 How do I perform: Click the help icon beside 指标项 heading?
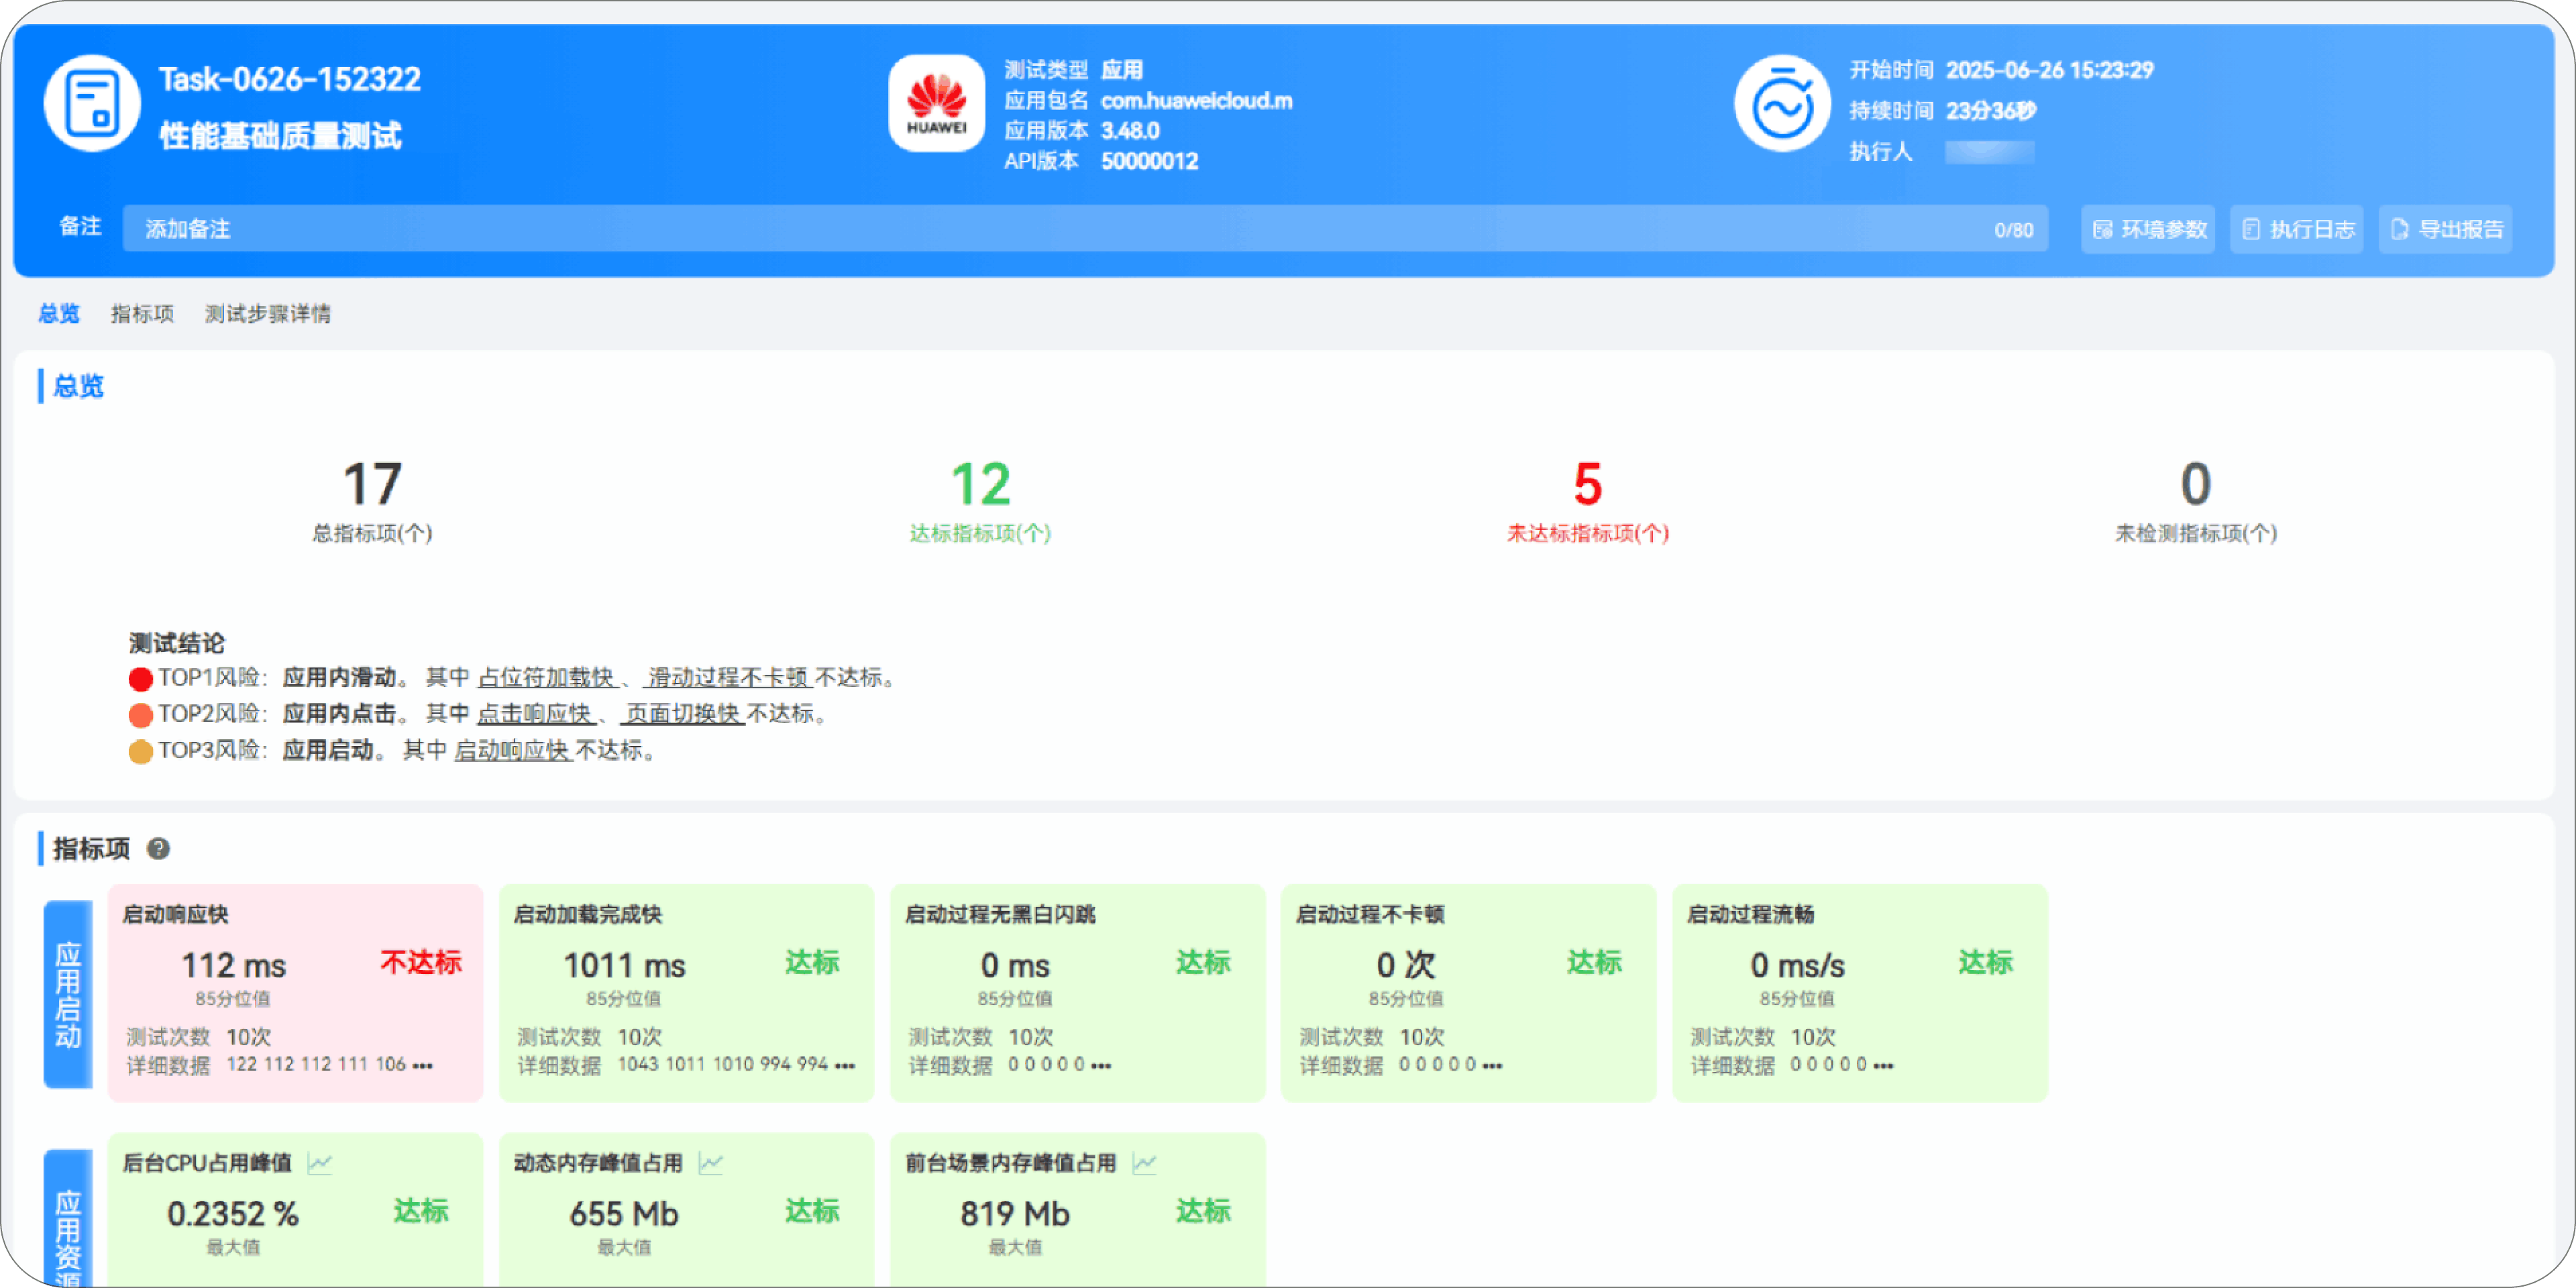[x=160, y=850]
